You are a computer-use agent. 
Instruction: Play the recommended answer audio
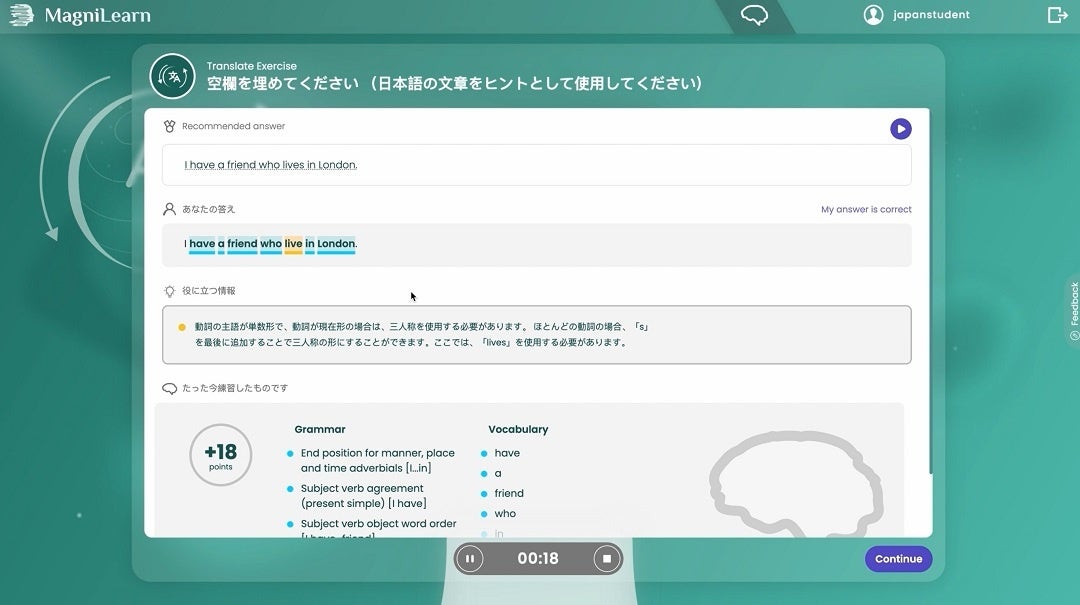tap(901, 128)
